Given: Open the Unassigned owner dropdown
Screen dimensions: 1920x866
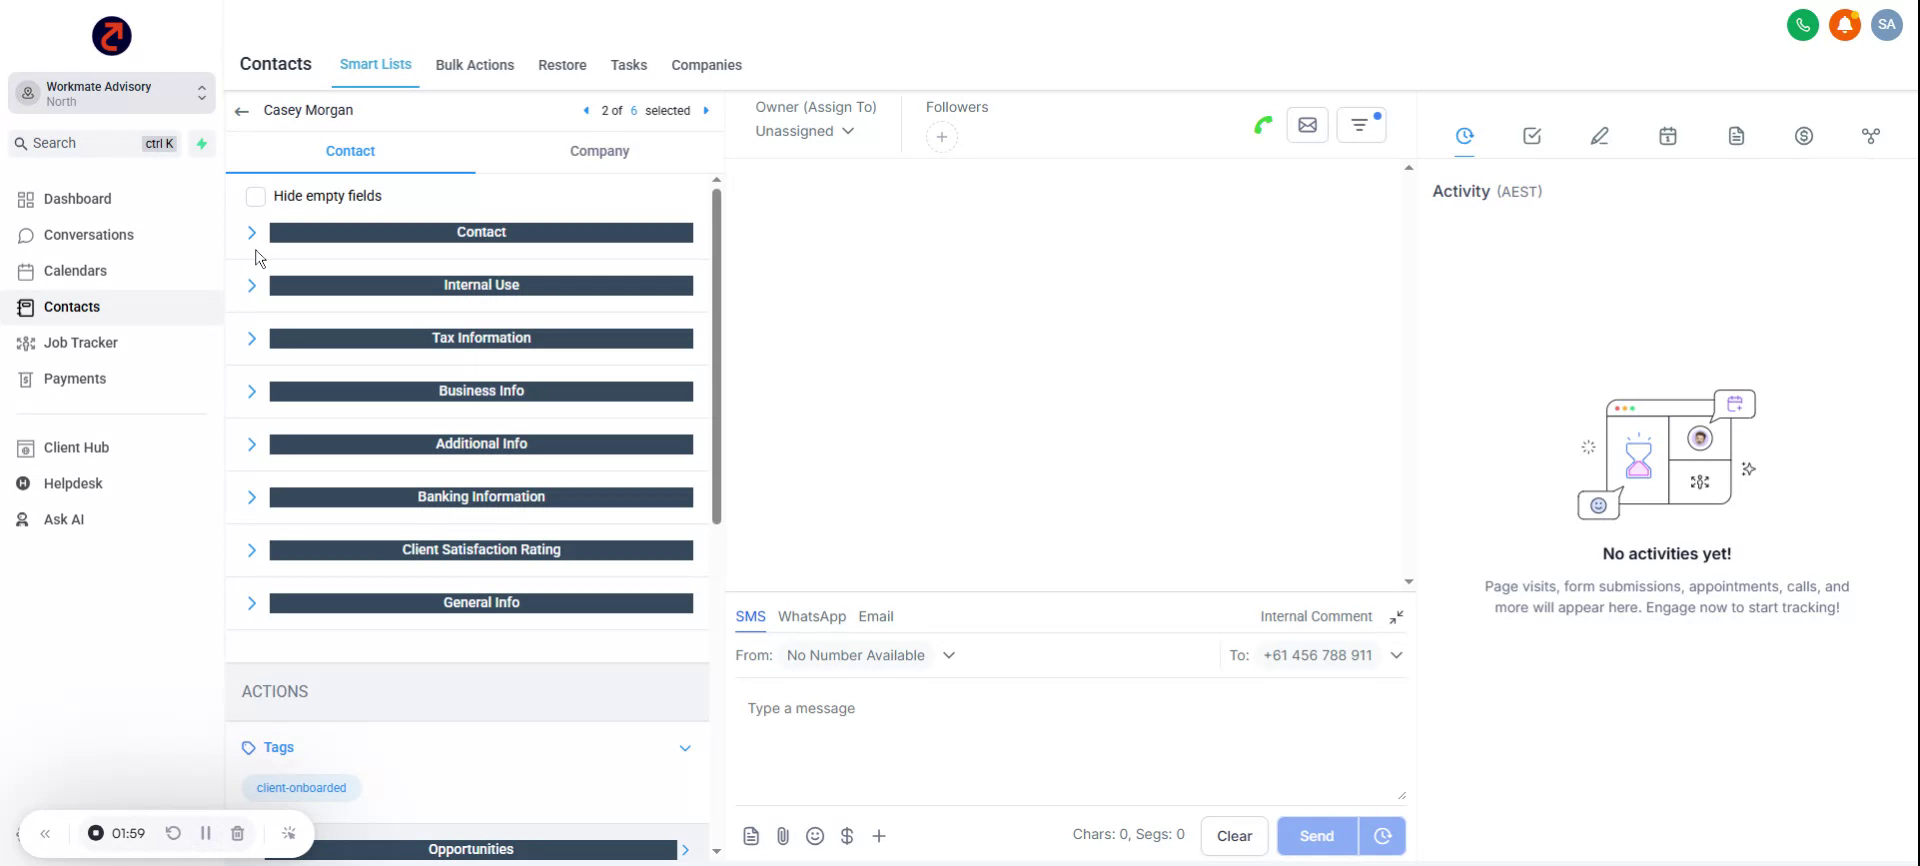Looking at the screenshot, I should [x=805, y=131].
